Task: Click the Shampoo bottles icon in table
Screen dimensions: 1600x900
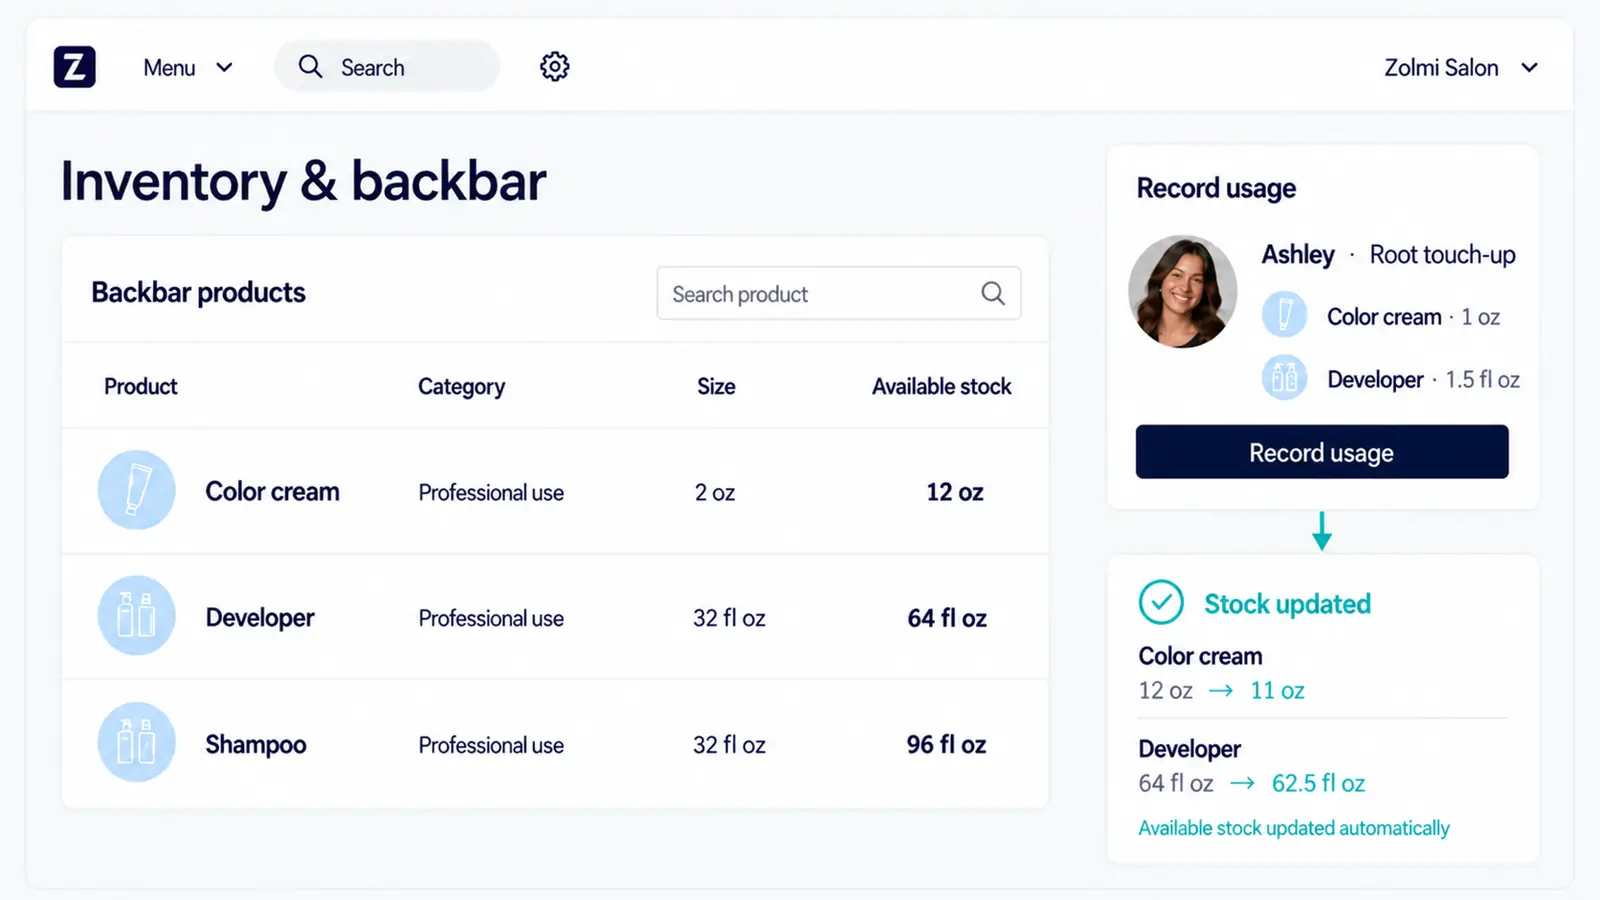Action: tap(137, 742)
